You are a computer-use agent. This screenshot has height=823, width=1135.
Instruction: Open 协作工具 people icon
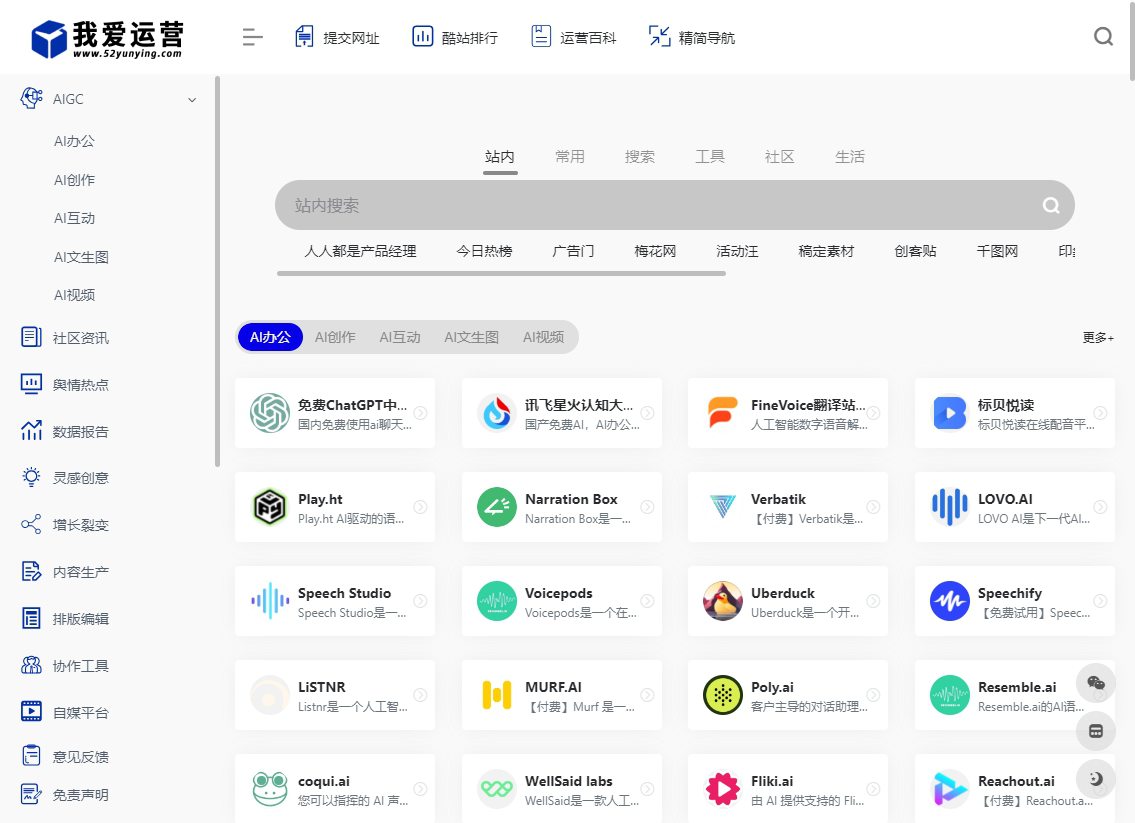31,666
